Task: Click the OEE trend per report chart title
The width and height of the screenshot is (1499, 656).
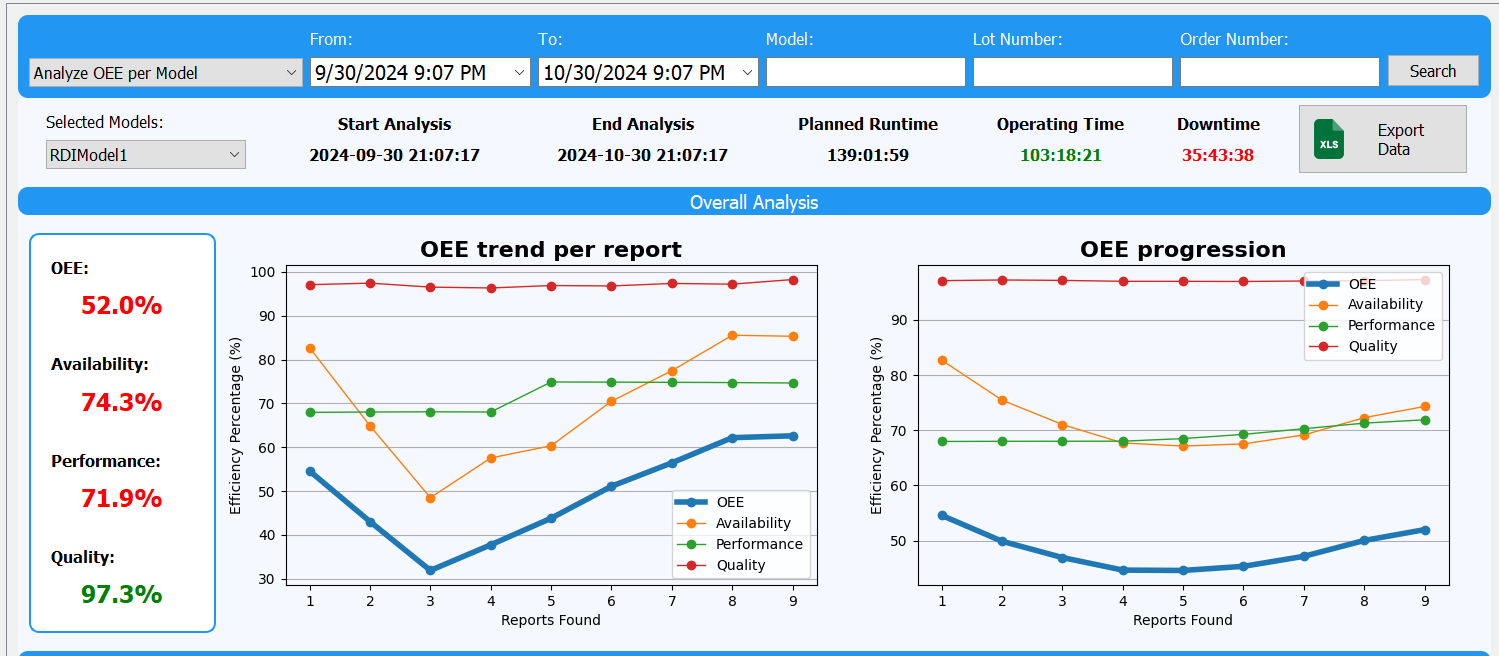Action: click(551, 249)
